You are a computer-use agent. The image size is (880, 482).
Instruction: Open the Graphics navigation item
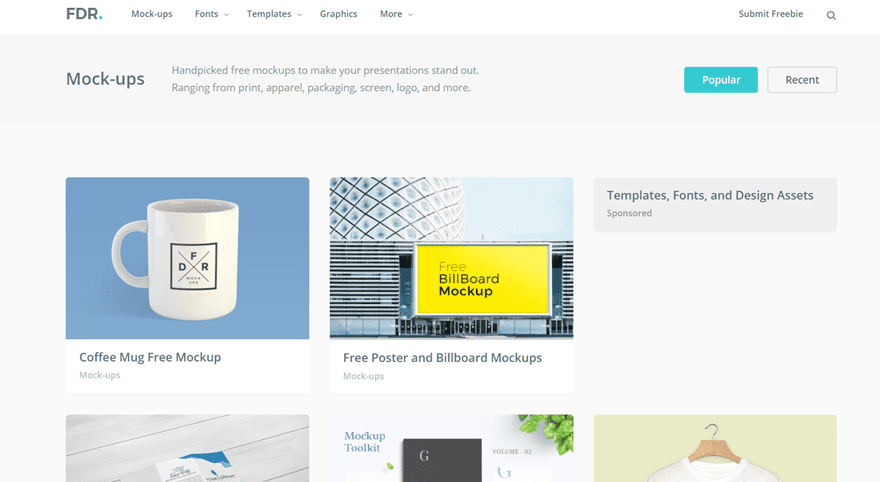tap(338, 14)
